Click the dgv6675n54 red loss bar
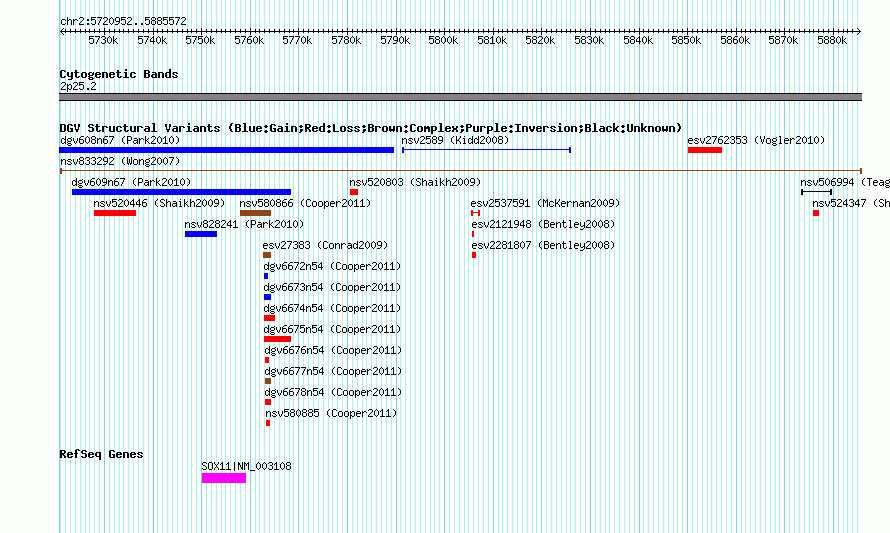Screen dimensions: 890x533 click(x=278, y=339)
